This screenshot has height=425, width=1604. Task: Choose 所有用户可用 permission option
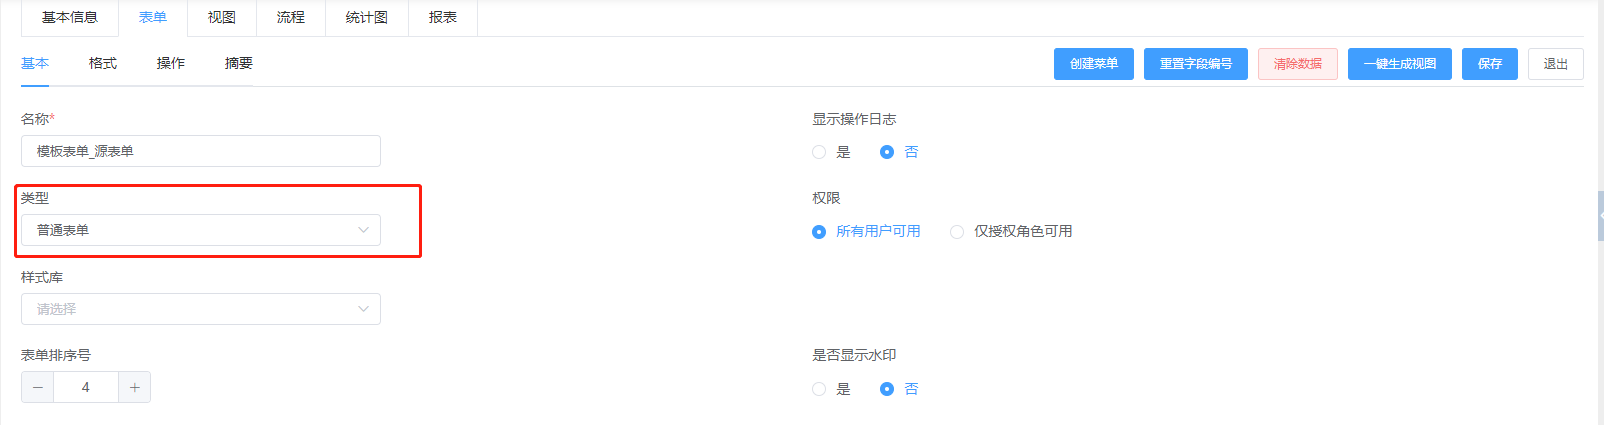point(866,231)
